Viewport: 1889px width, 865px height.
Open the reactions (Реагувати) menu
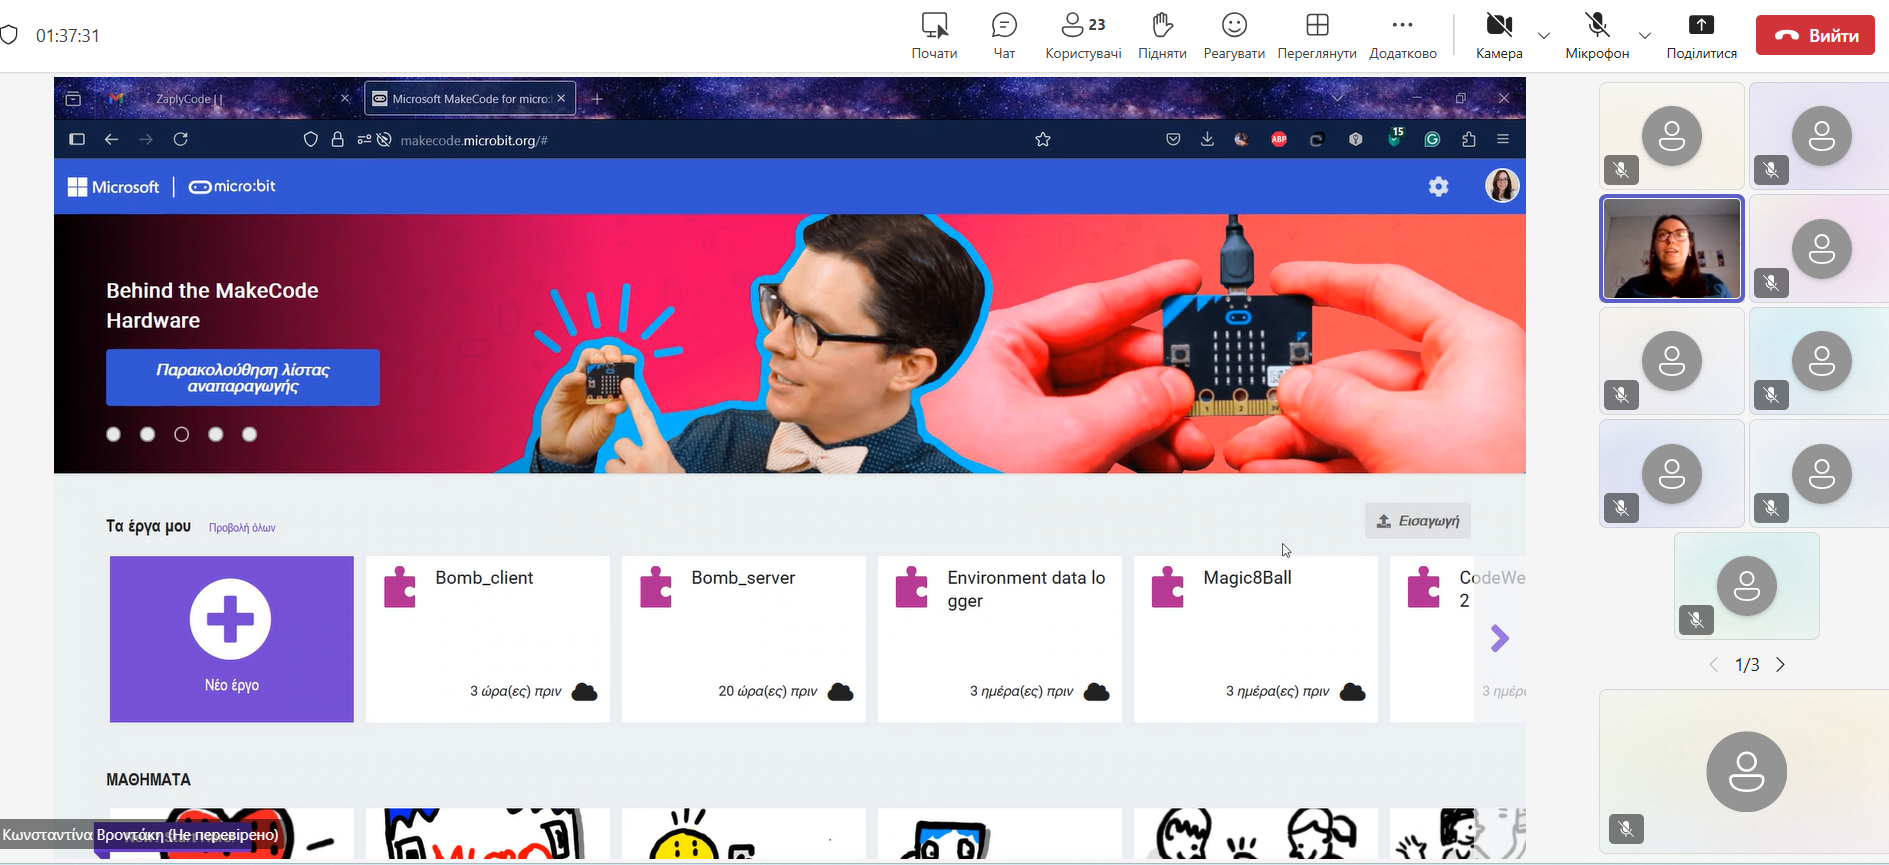(1234, 35)
